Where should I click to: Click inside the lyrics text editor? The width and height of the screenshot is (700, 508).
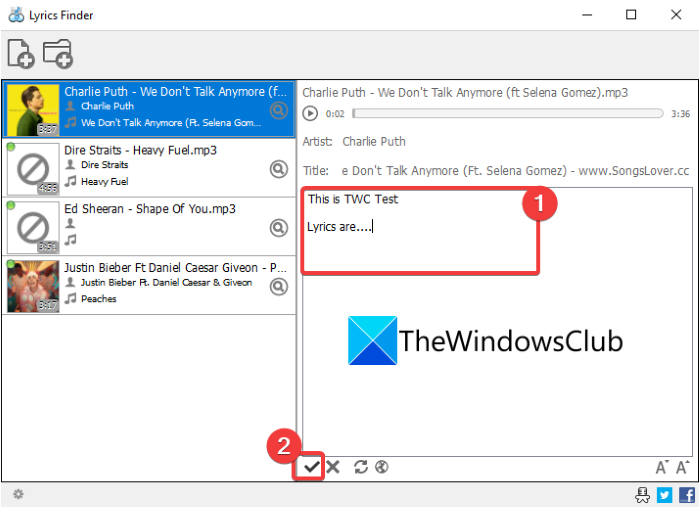pos(497,321)
